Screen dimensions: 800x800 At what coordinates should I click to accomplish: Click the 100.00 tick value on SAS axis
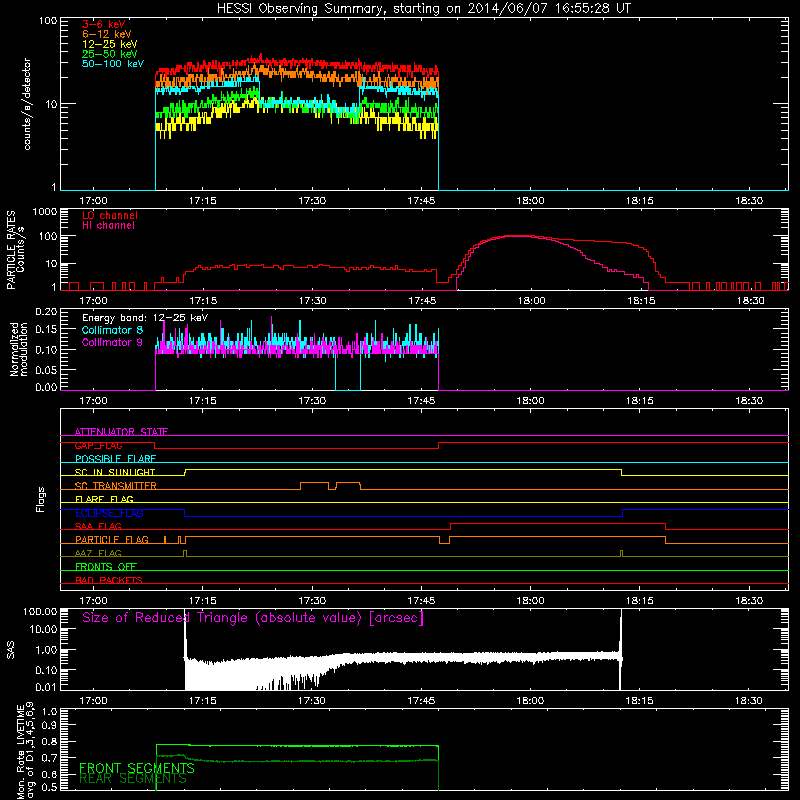40,611
